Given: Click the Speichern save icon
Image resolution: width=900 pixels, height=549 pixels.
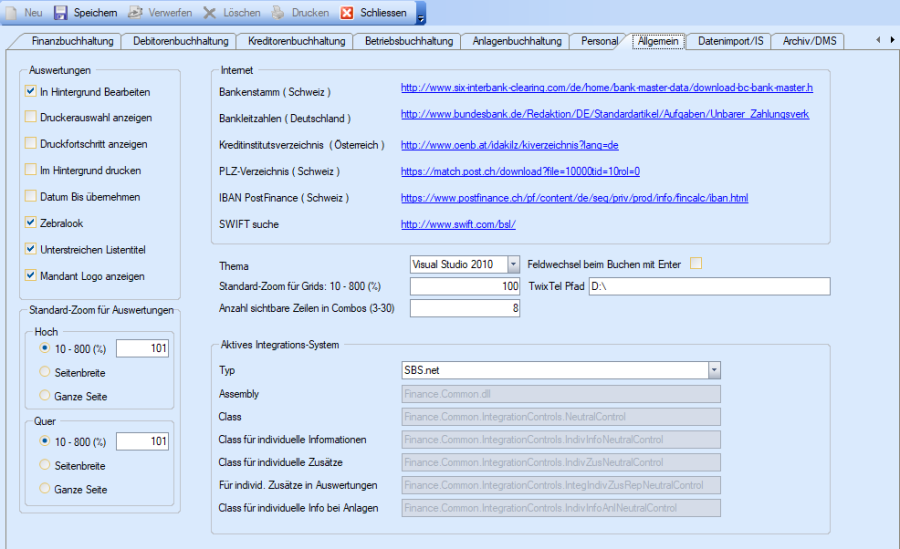Looking at the screenshot, I should click(x=60, y=13).
